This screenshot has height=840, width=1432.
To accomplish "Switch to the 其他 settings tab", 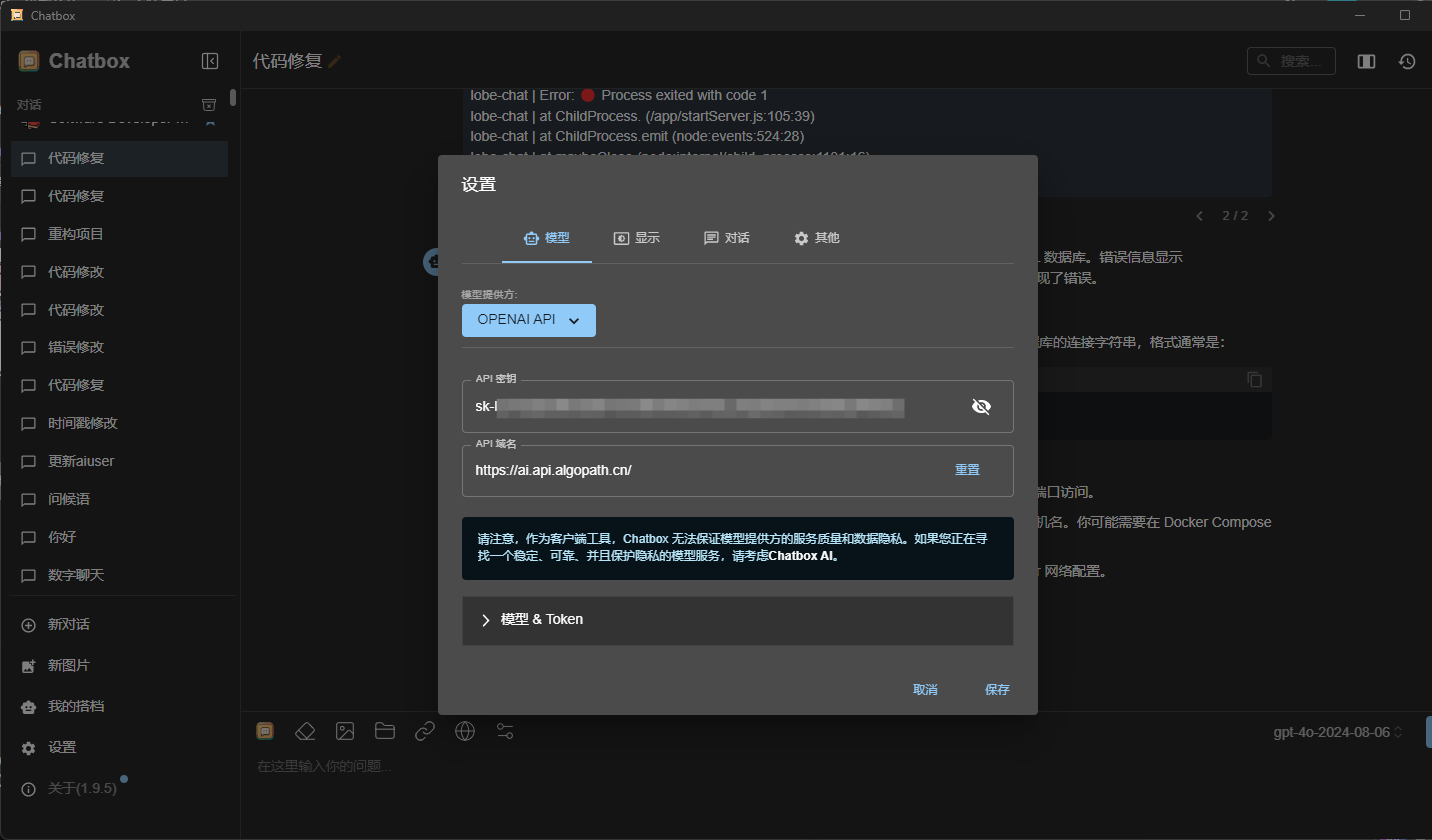I will [817, 238].
